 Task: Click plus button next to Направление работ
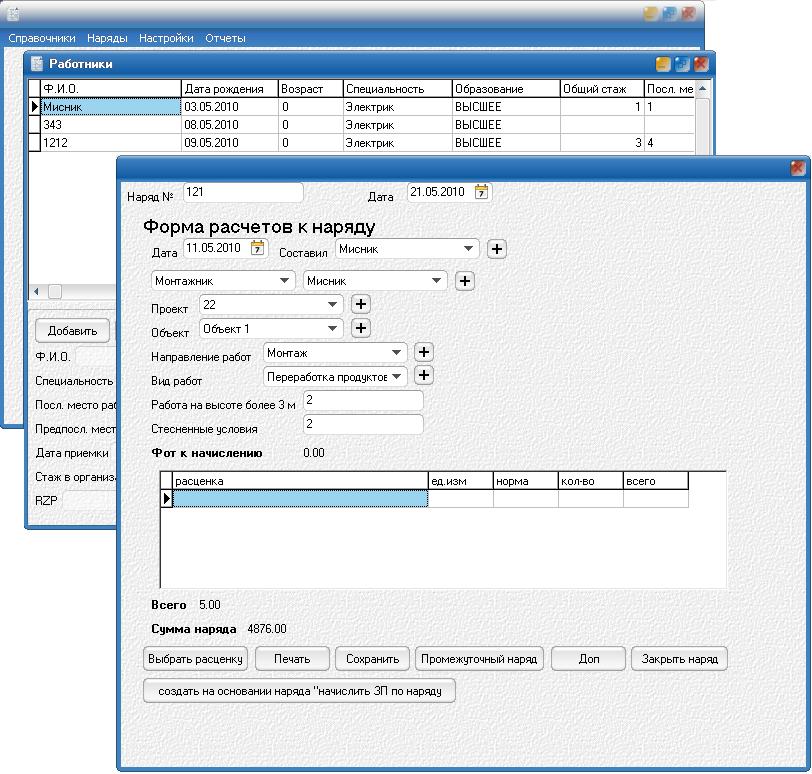(423, 352)
